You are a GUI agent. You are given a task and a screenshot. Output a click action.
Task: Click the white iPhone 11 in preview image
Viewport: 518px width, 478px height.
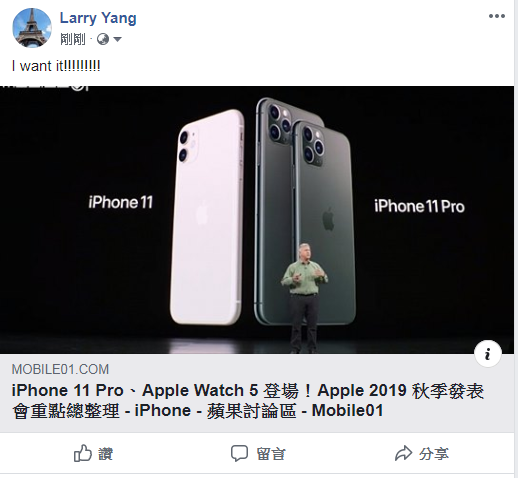pyautogui.click(x=207, y=217)
